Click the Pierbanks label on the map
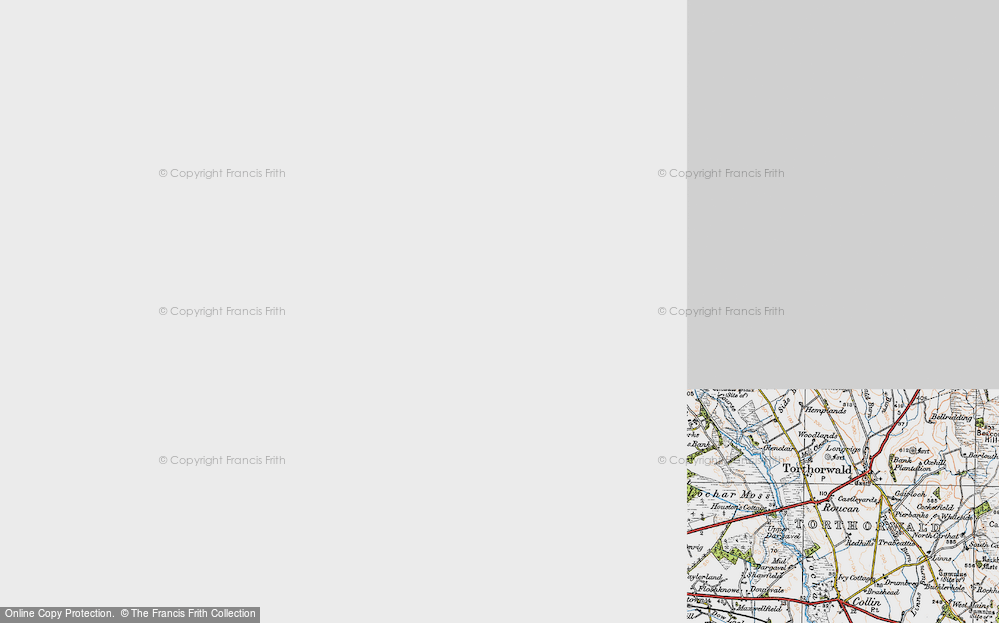The height and width of the screenshot is (623, 999). point(911,514)
